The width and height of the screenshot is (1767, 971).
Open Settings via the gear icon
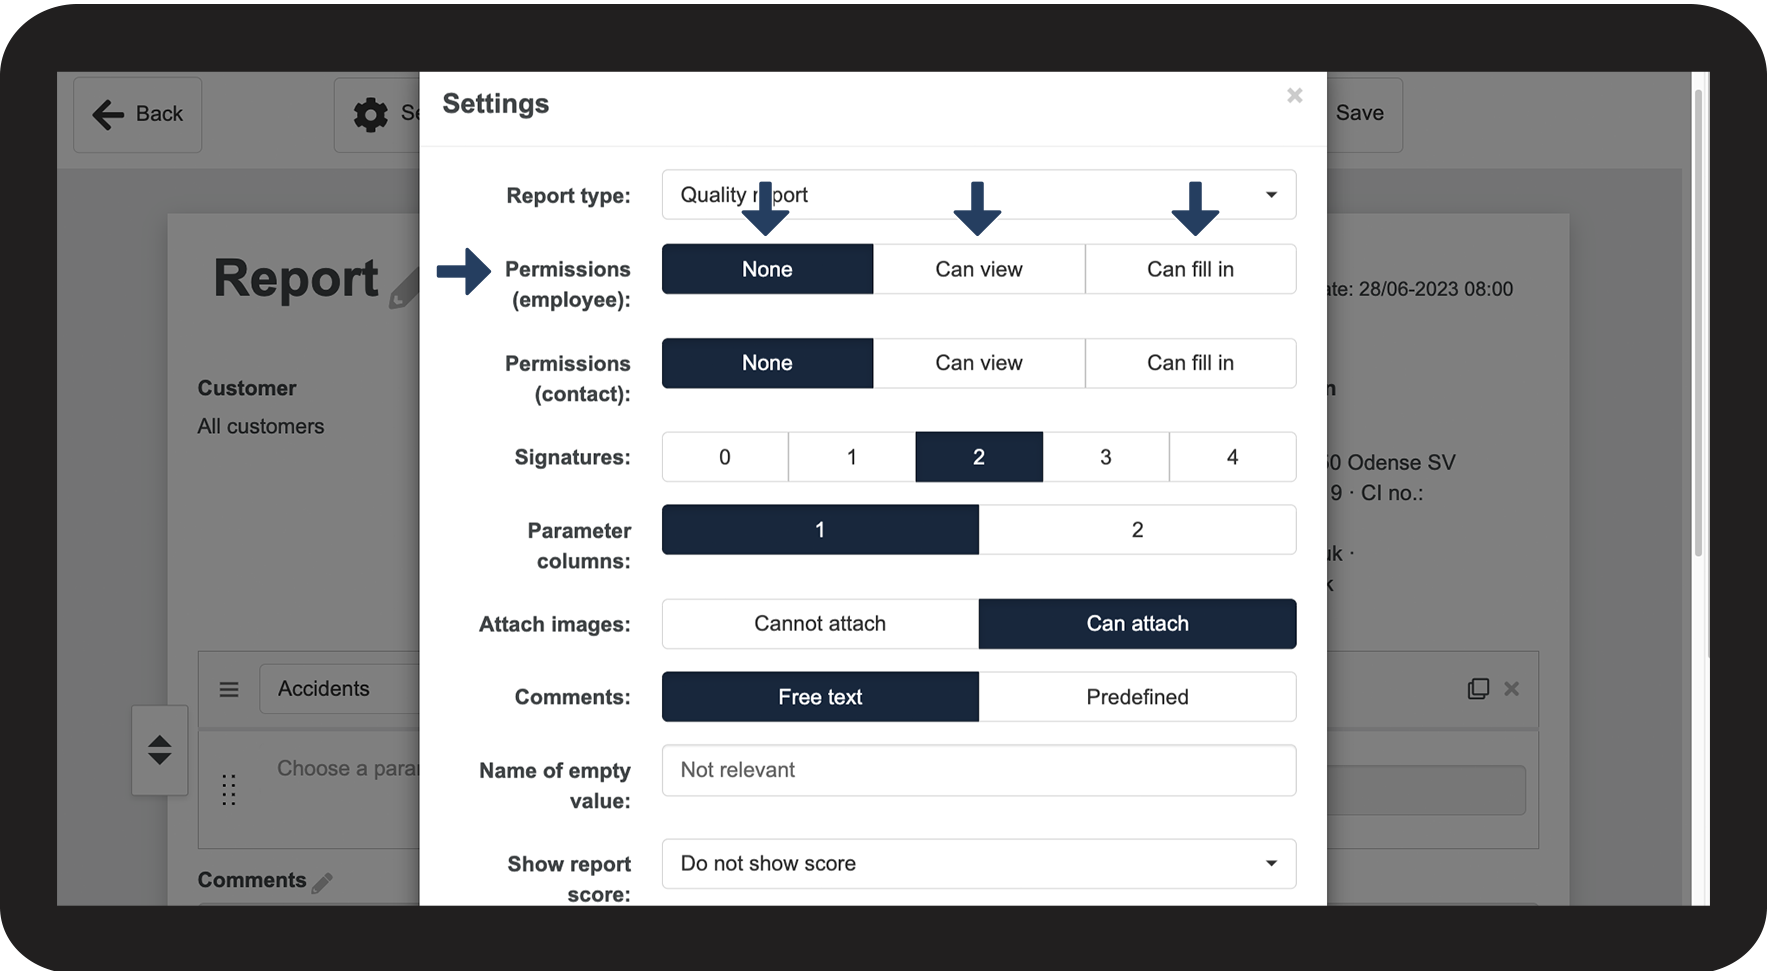(371, 115)
